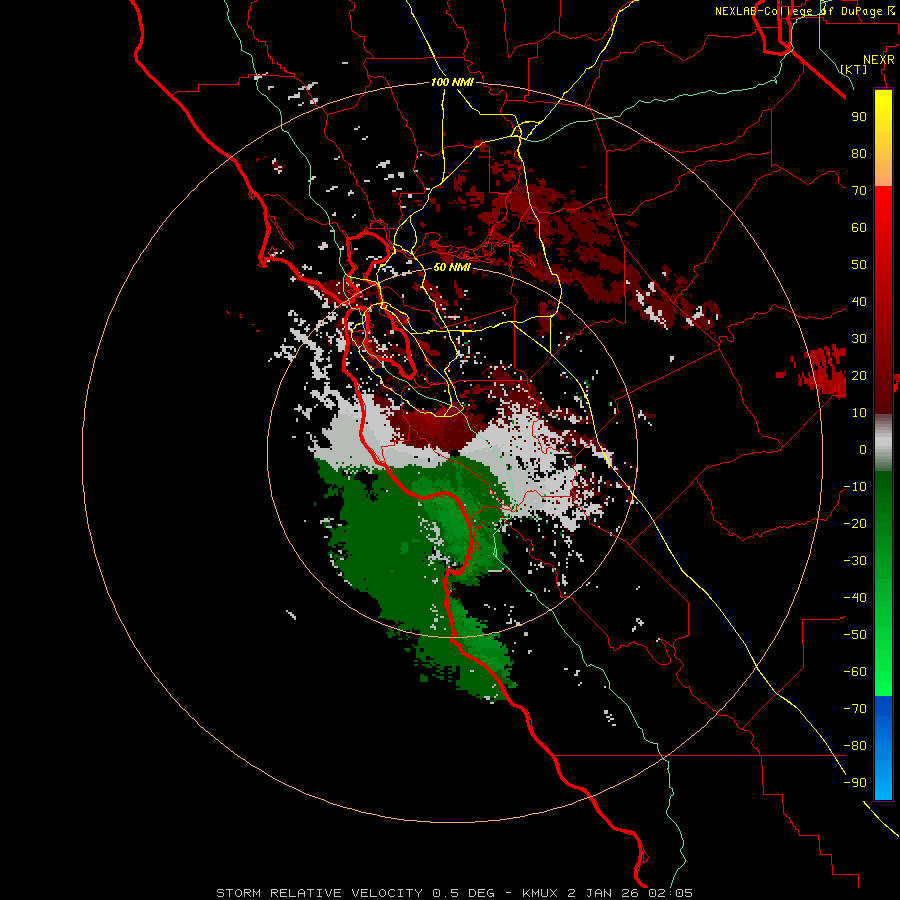Select the -90 legend value
Image resolution: width=900 pixels, height=900 pixels.
click(855, 783)
